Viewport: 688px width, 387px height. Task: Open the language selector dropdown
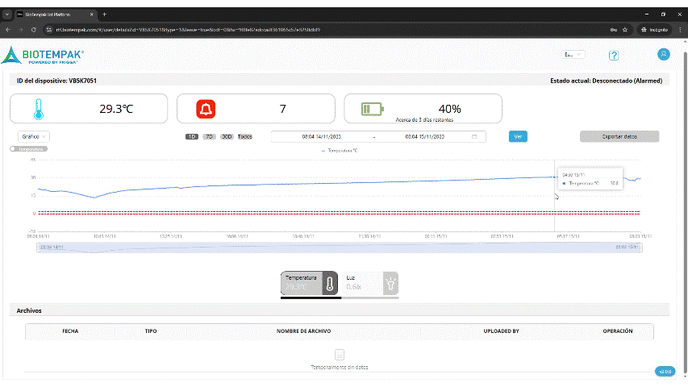point(573,55)
